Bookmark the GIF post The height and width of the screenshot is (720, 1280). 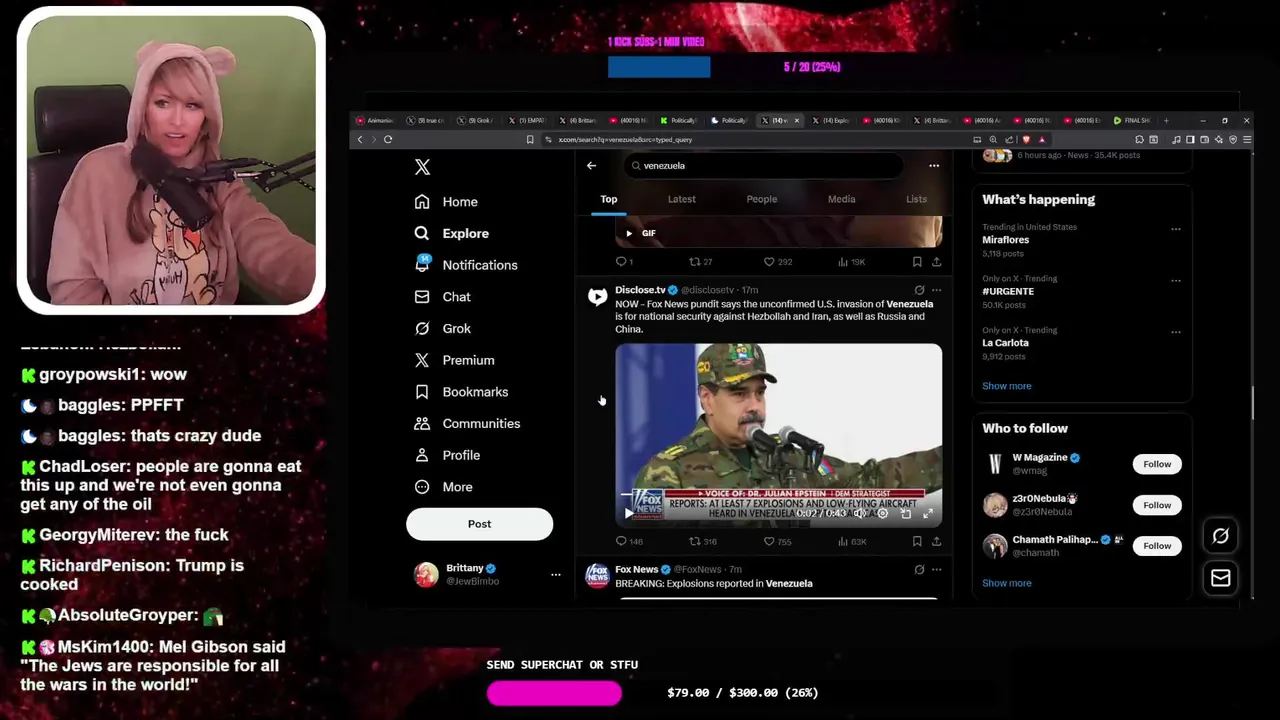pos(916,262)
